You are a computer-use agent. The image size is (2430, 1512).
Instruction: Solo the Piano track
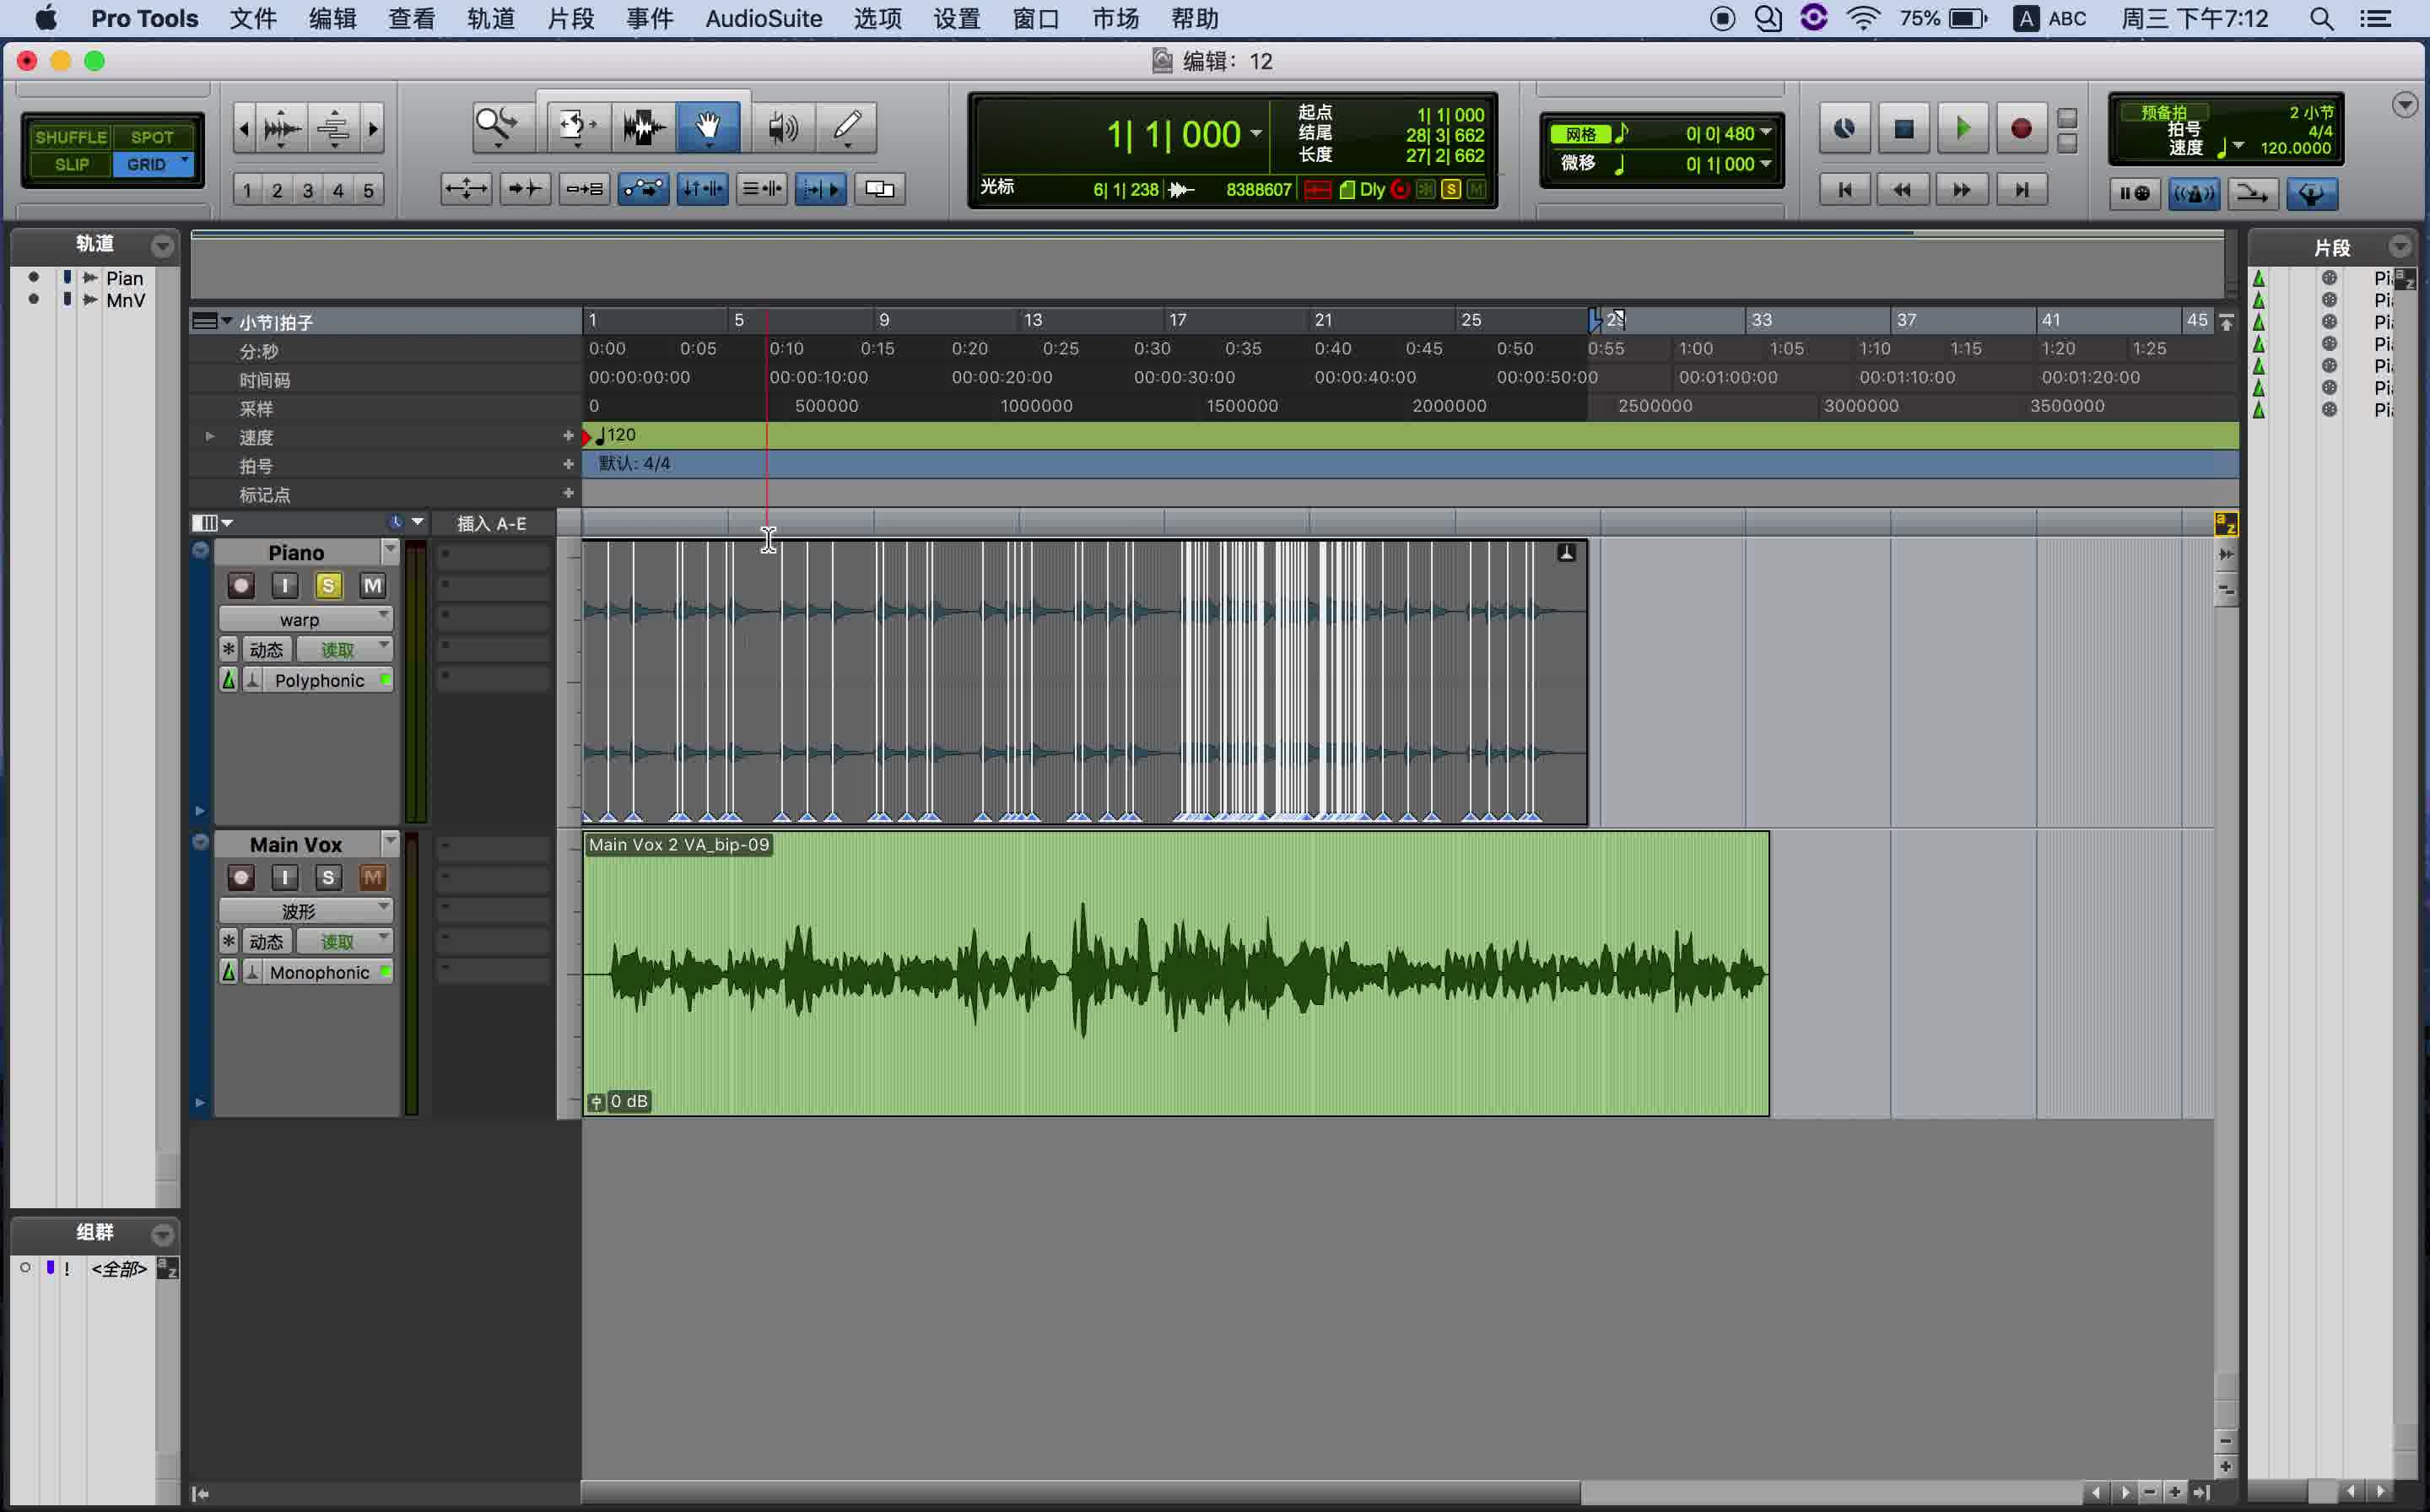(328, 586)
